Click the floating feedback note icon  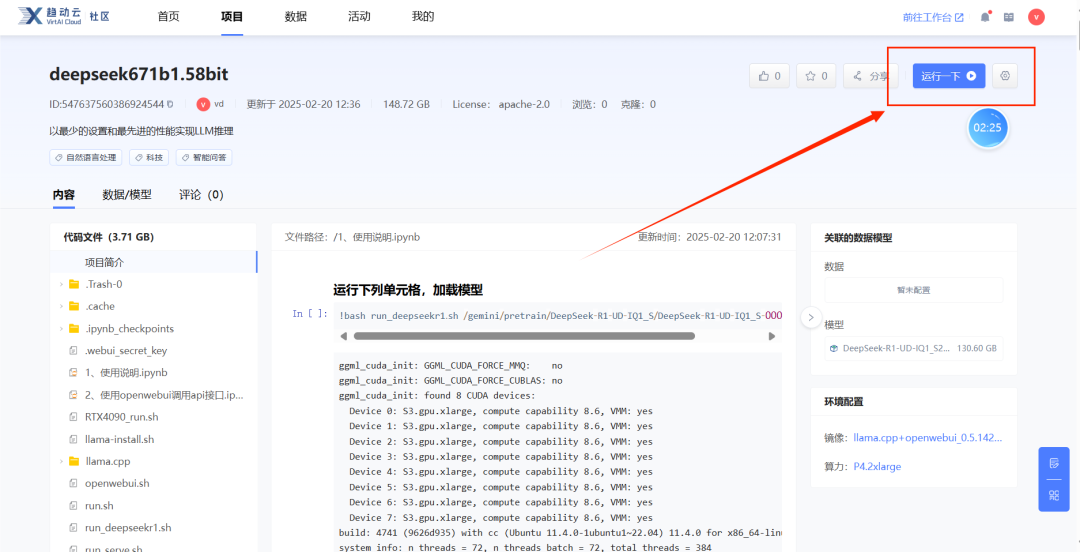click(x=1054, y=463)
